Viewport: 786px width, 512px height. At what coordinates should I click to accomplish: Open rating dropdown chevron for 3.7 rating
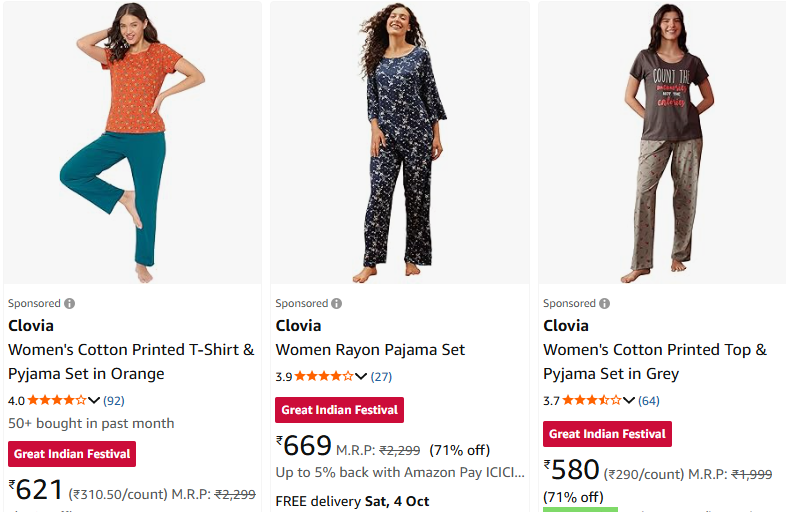629,400
